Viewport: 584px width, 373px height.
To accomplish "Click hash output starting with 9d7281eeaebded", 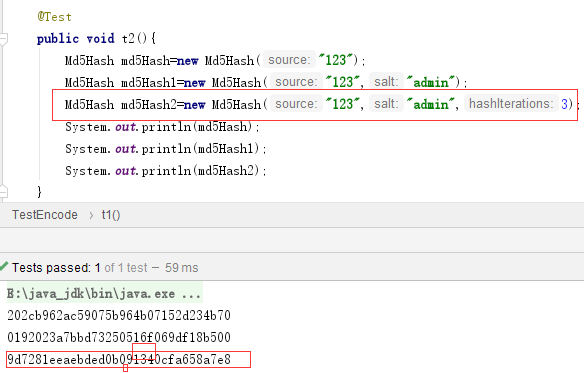I will pyautogui.click(x=119, y=359).
